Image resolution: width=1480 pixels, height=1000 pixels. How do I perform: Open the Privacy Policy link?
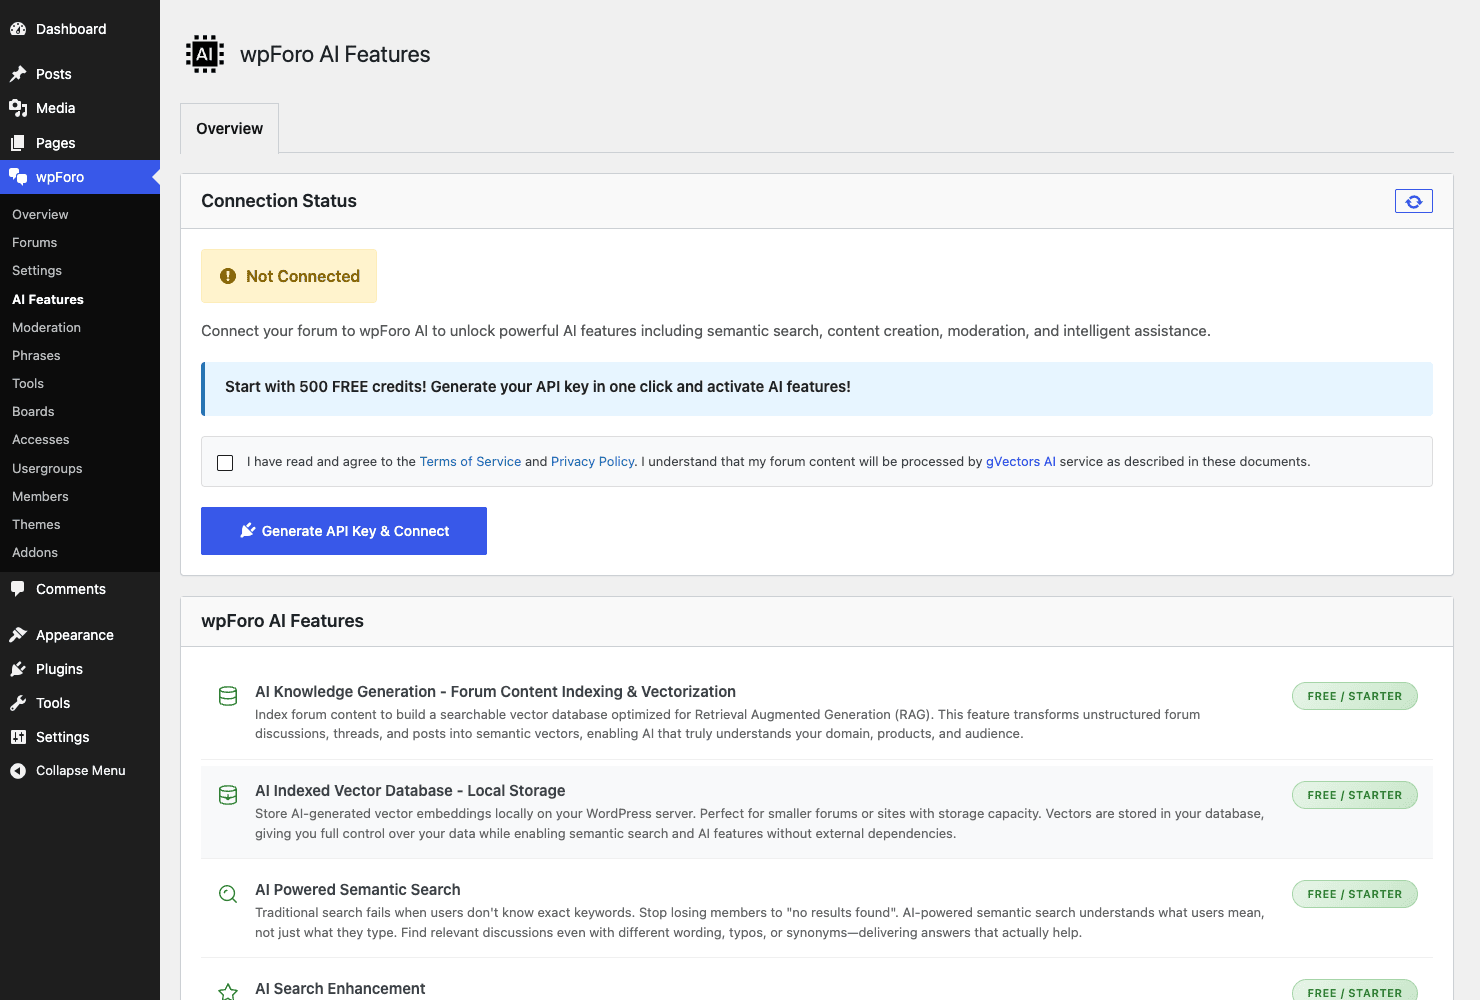click(592, 461)
